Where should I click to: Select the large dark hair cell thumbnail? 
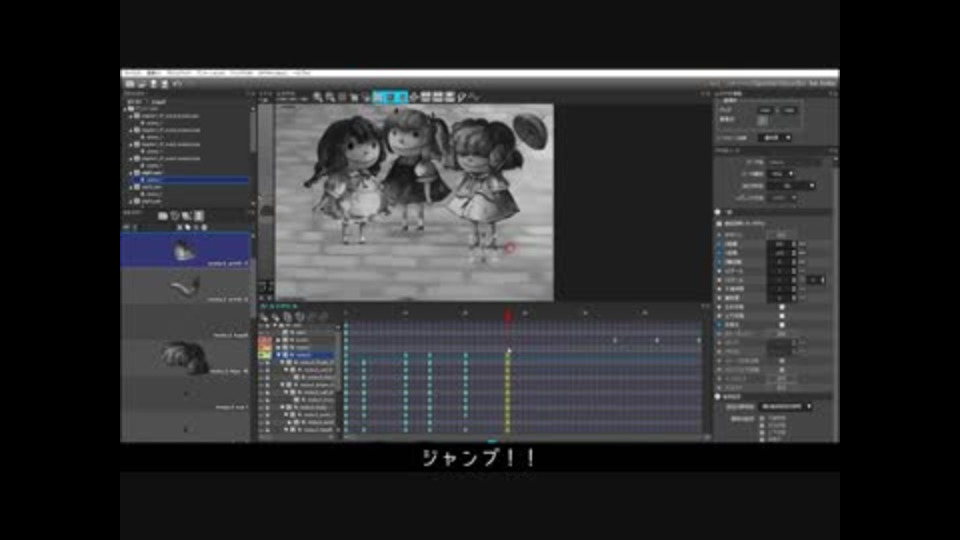pyautogui.click(x=186, y=358)
